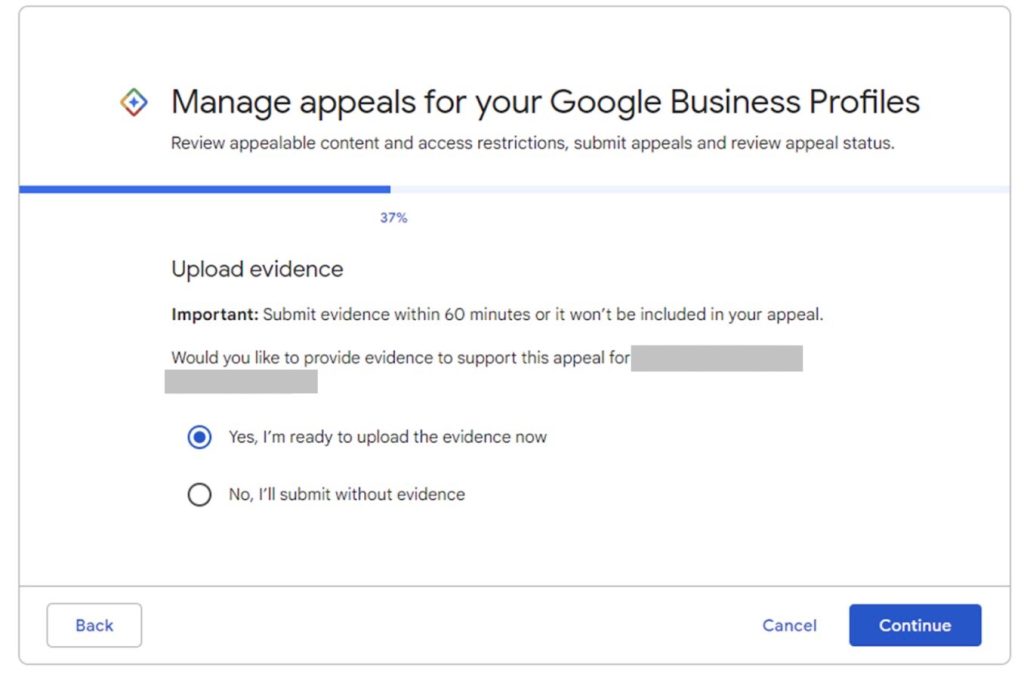Screen dimensions: 1024x680
Task: Click the "Would you like to provide evidence" question
Action: 400,357
